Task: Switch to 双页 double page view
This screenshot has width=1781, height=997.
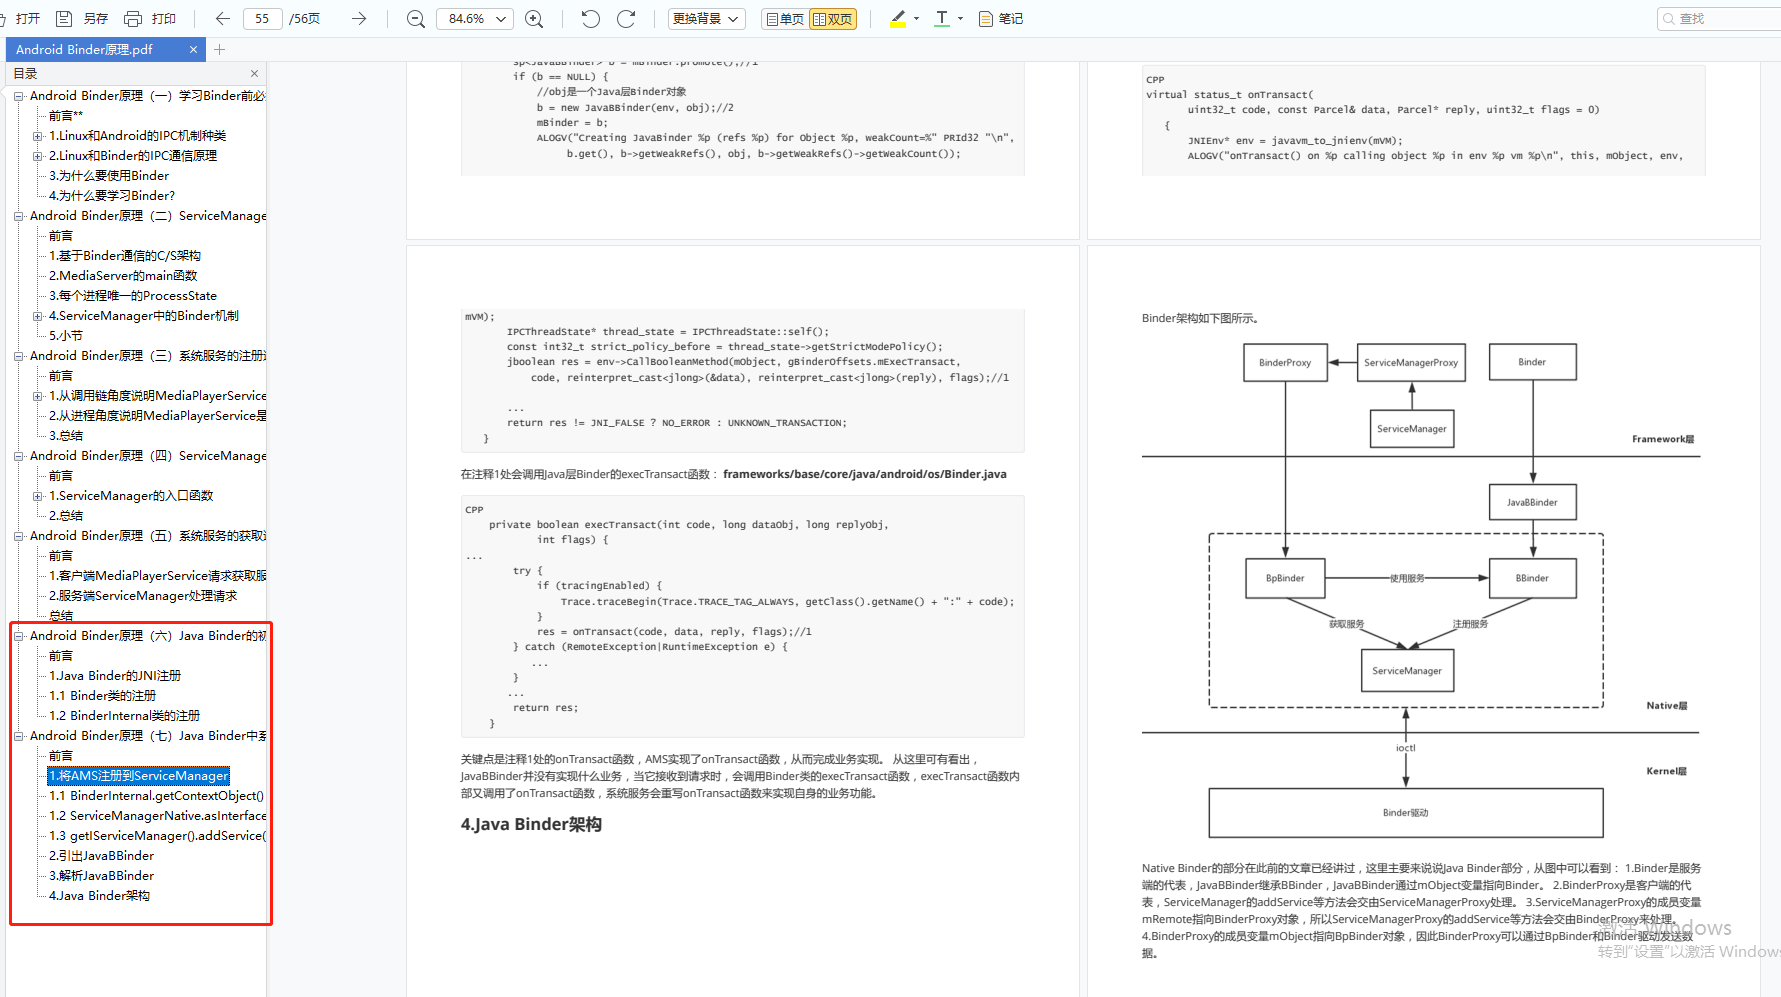Action: click(x=833, y=18)
